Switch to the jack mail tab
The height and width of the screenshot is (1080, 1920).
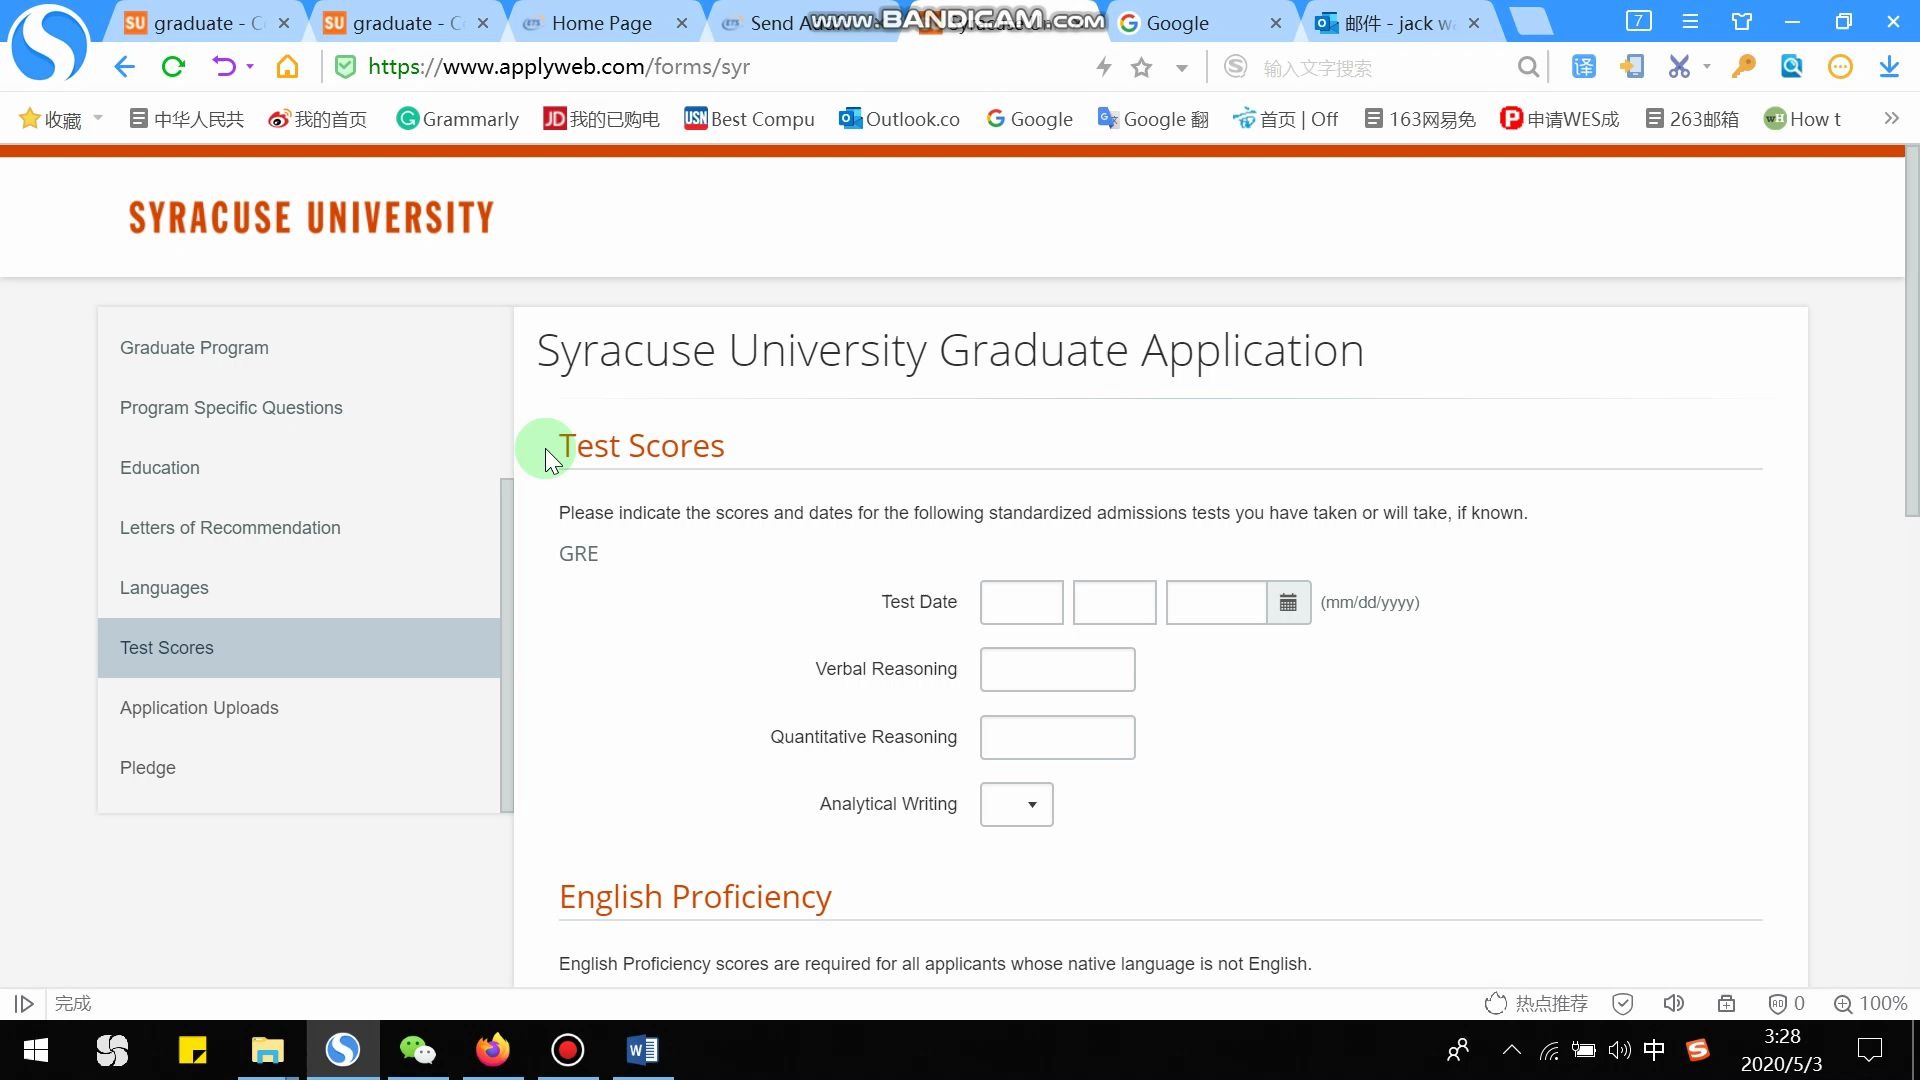point(1398,22)
